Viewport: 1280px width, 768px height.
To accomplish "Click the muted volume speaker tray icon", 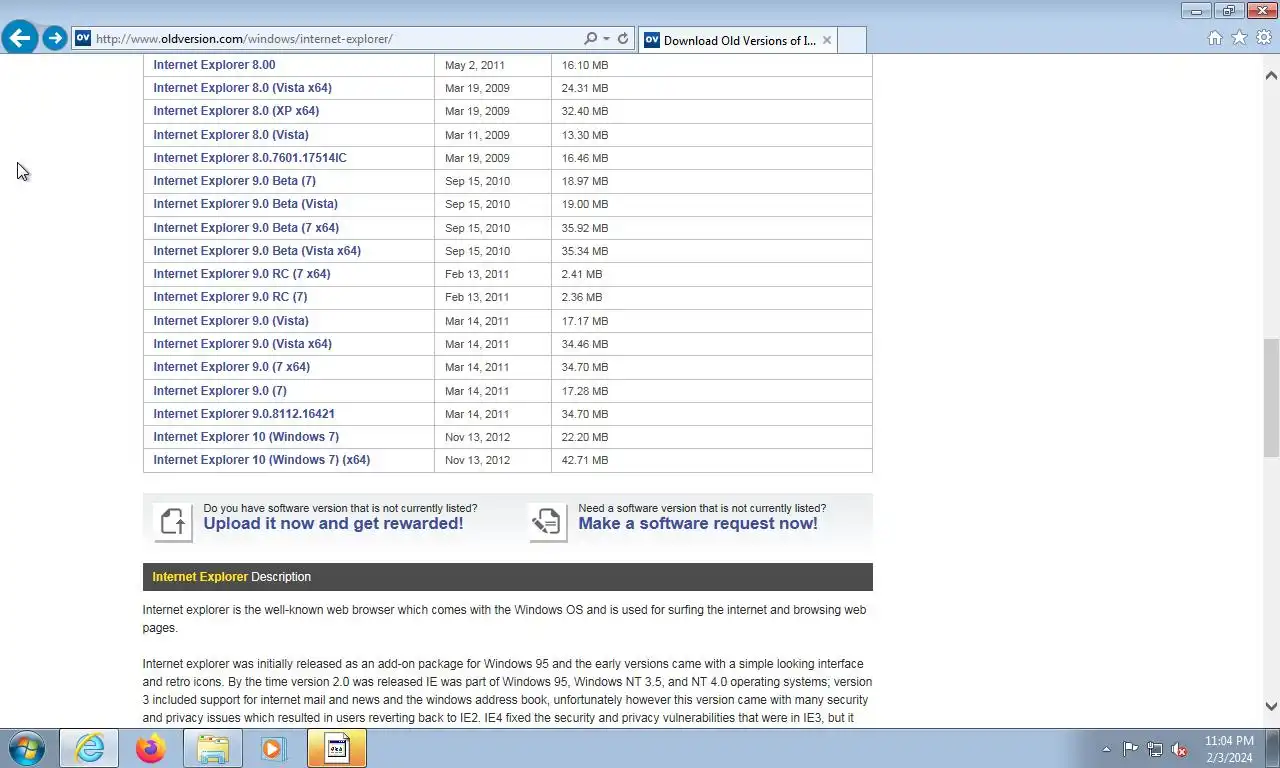I will pyautogui.click(x=1179, y=749).
